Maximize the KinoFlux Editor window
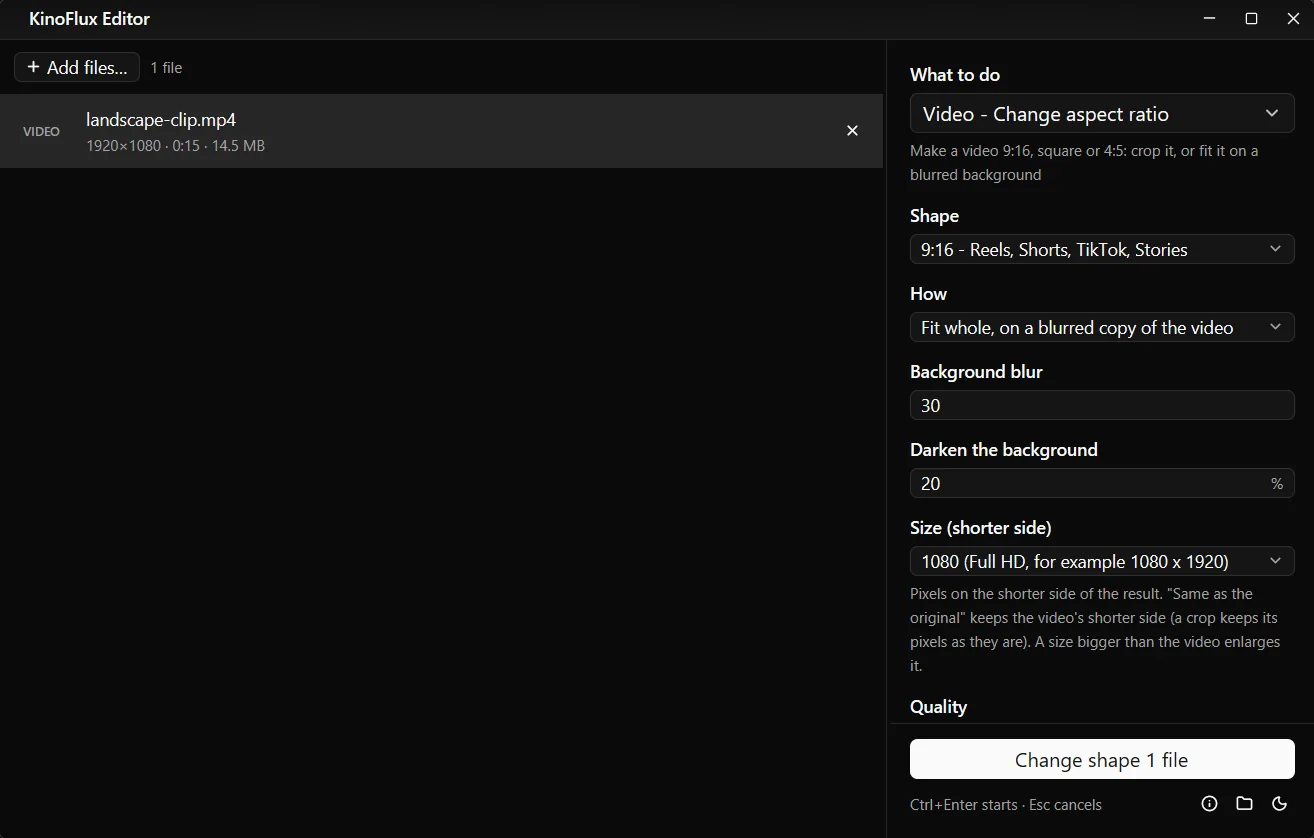 pyautogui.click(x=1251, y=19)
